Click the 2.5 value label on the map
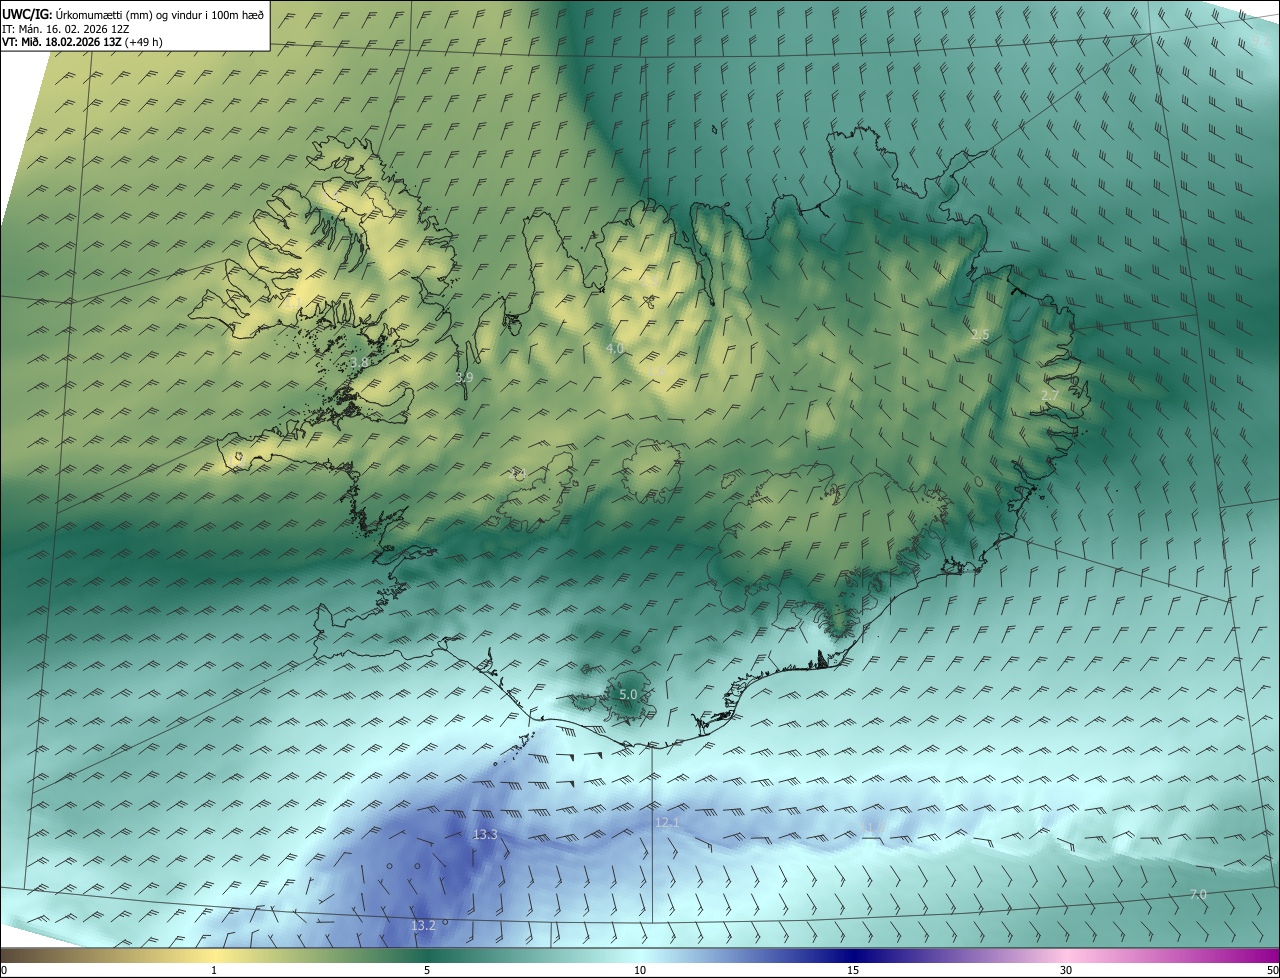Viewport: 1280px width, 978px height. pyautogui.click(x=980, y=334)
